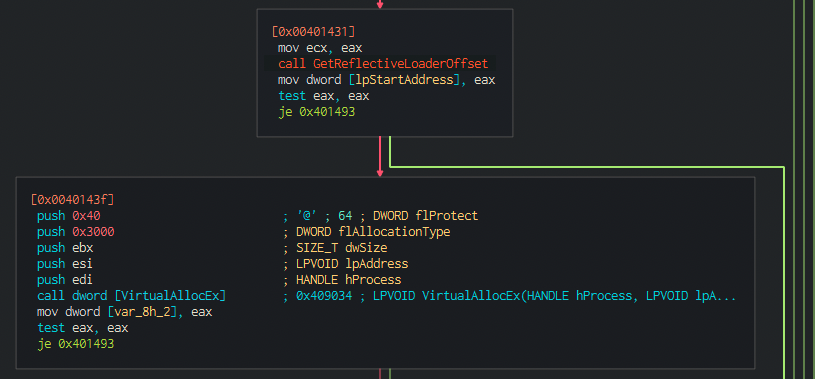Viewport: 815px width, 379px height.
Task: Select the 0x0040143f block address label
Action: pyautogui.click(x=72, y=199)
